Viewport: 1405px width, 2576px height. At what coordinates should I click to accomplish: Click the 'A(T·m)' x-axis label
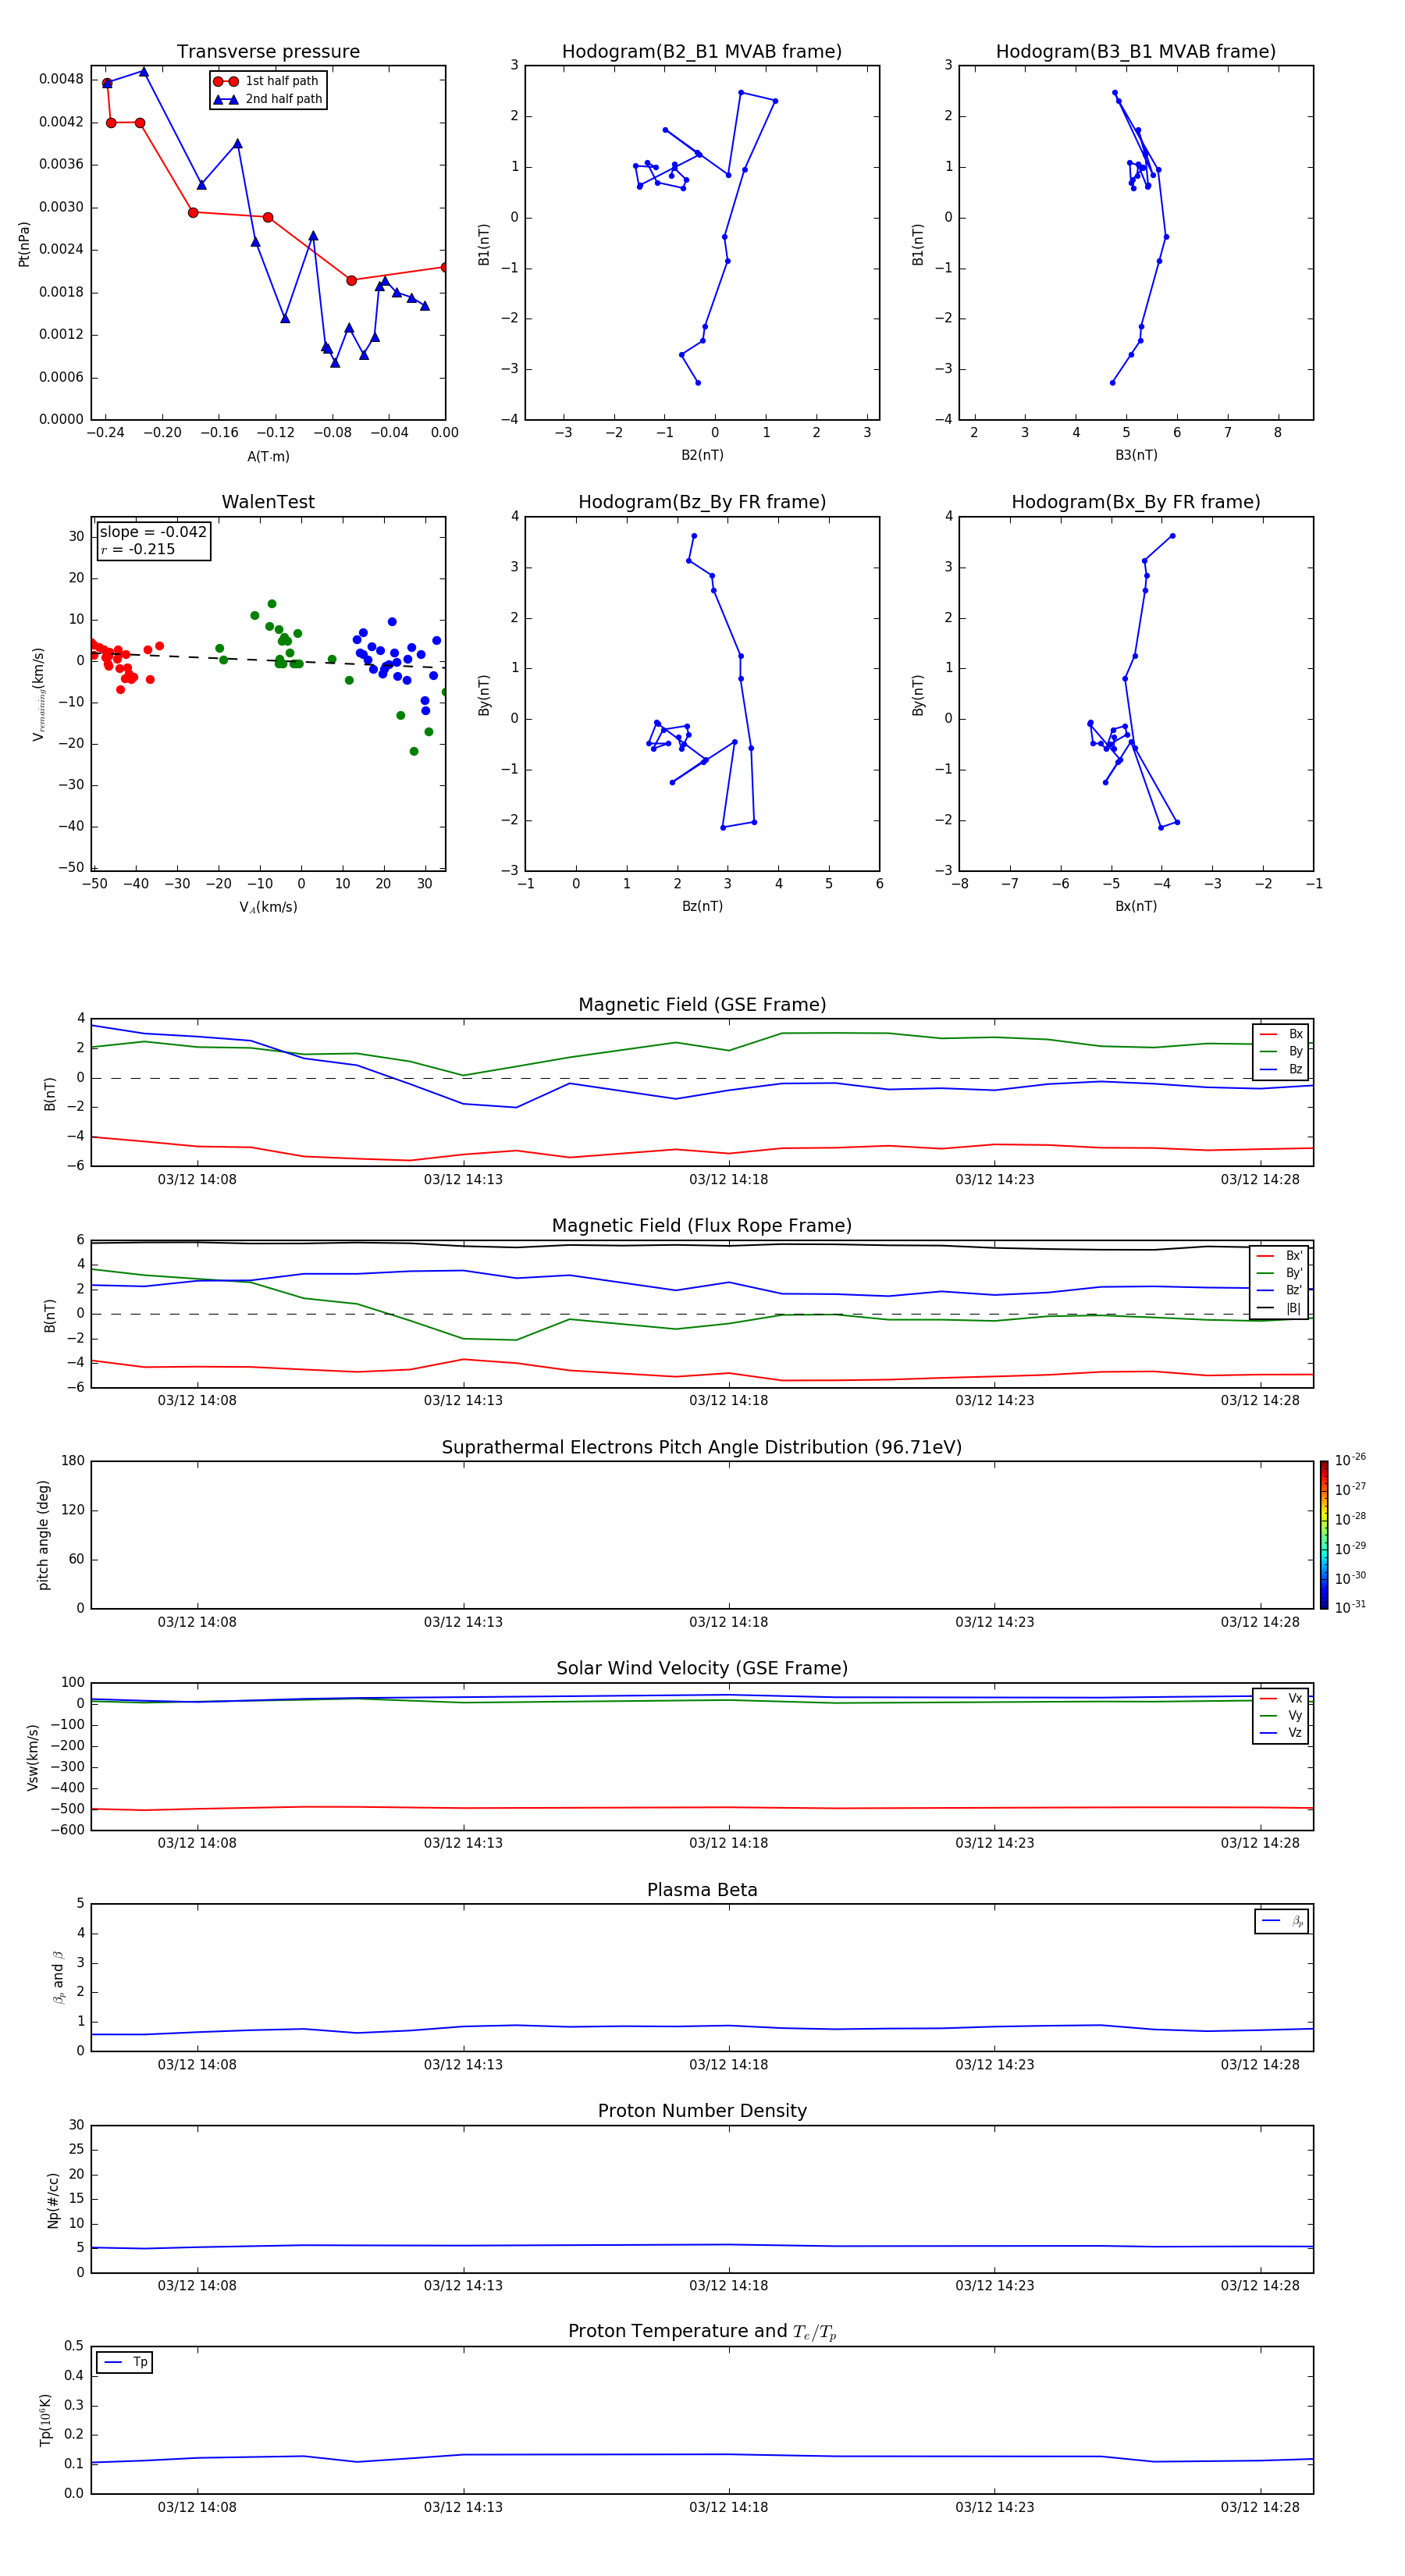tap(268, 456)
